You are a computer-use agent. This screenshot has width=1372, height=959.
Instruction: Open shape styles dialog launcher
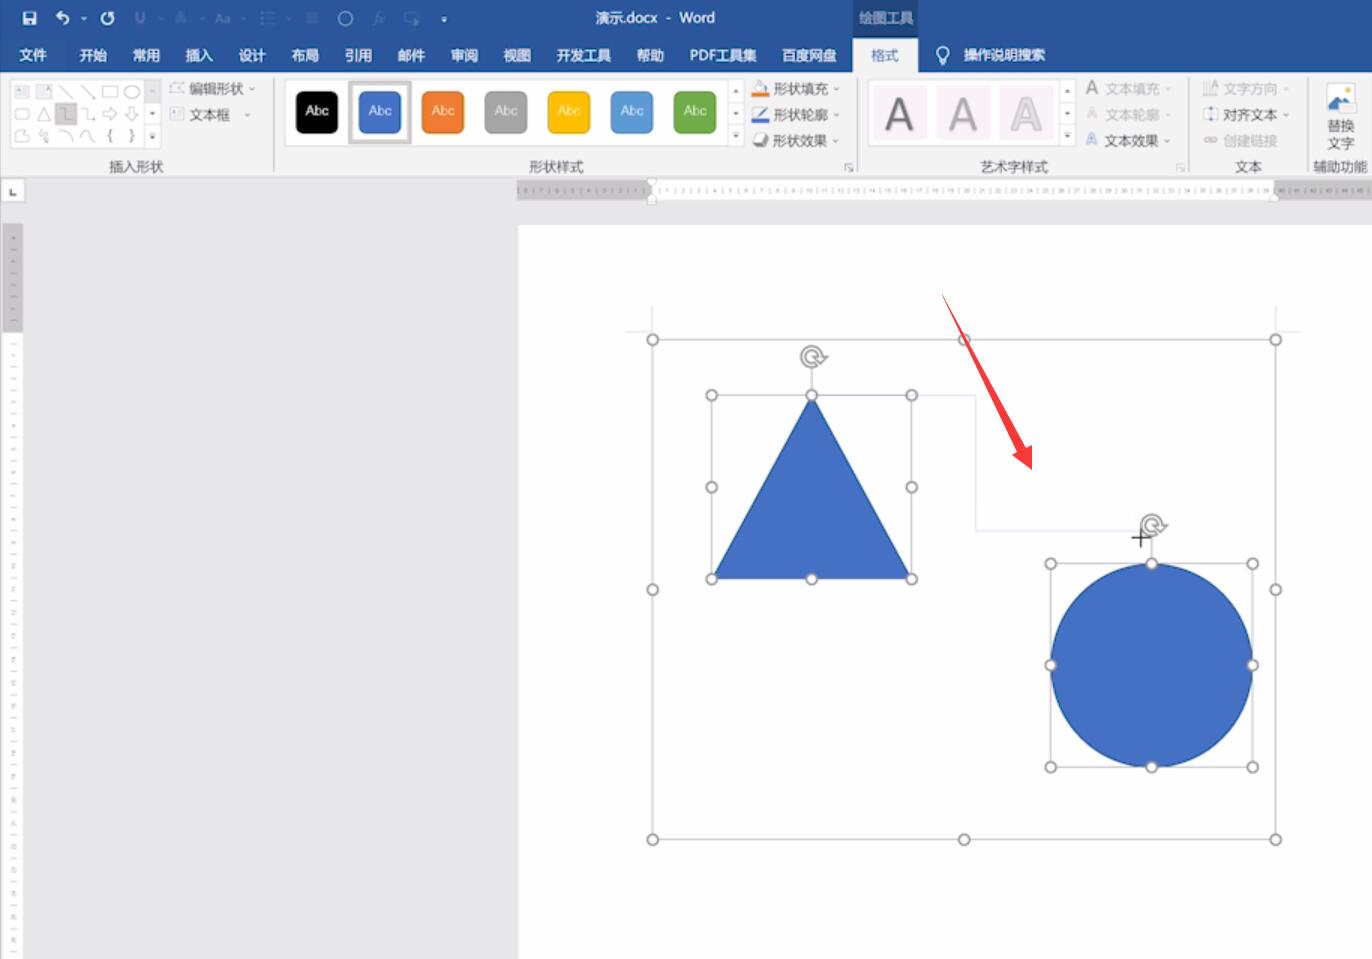848,167
